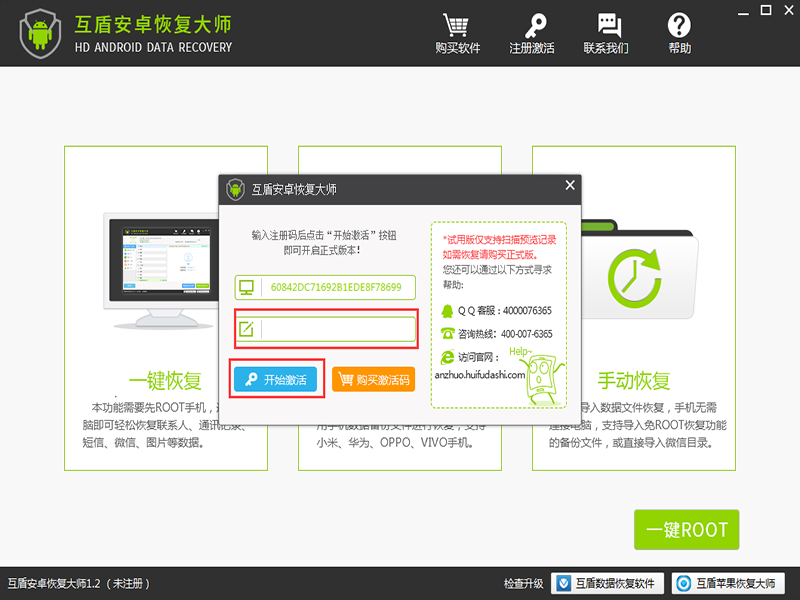Click the computer monitor illustration in 一键恢复 card
Image resolution: width=800 pixels, height=600 pixels.
point(161,271)
